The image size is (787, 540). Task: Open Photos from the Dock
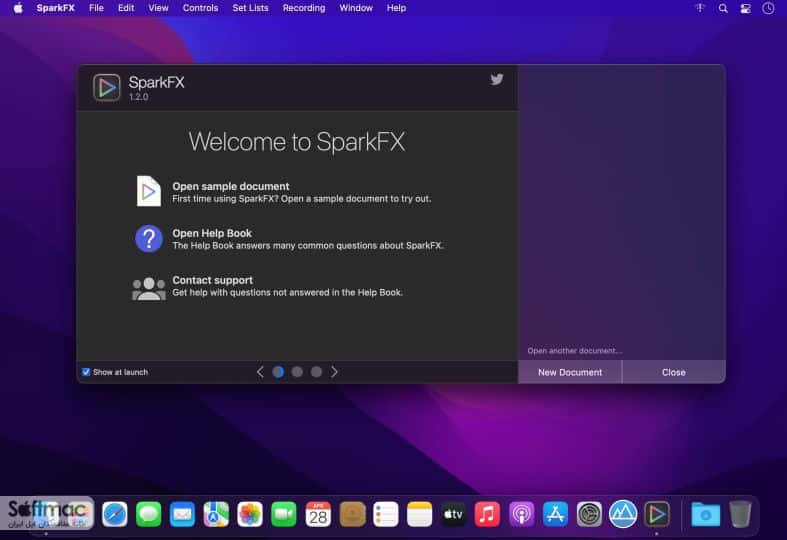point(250,514)
